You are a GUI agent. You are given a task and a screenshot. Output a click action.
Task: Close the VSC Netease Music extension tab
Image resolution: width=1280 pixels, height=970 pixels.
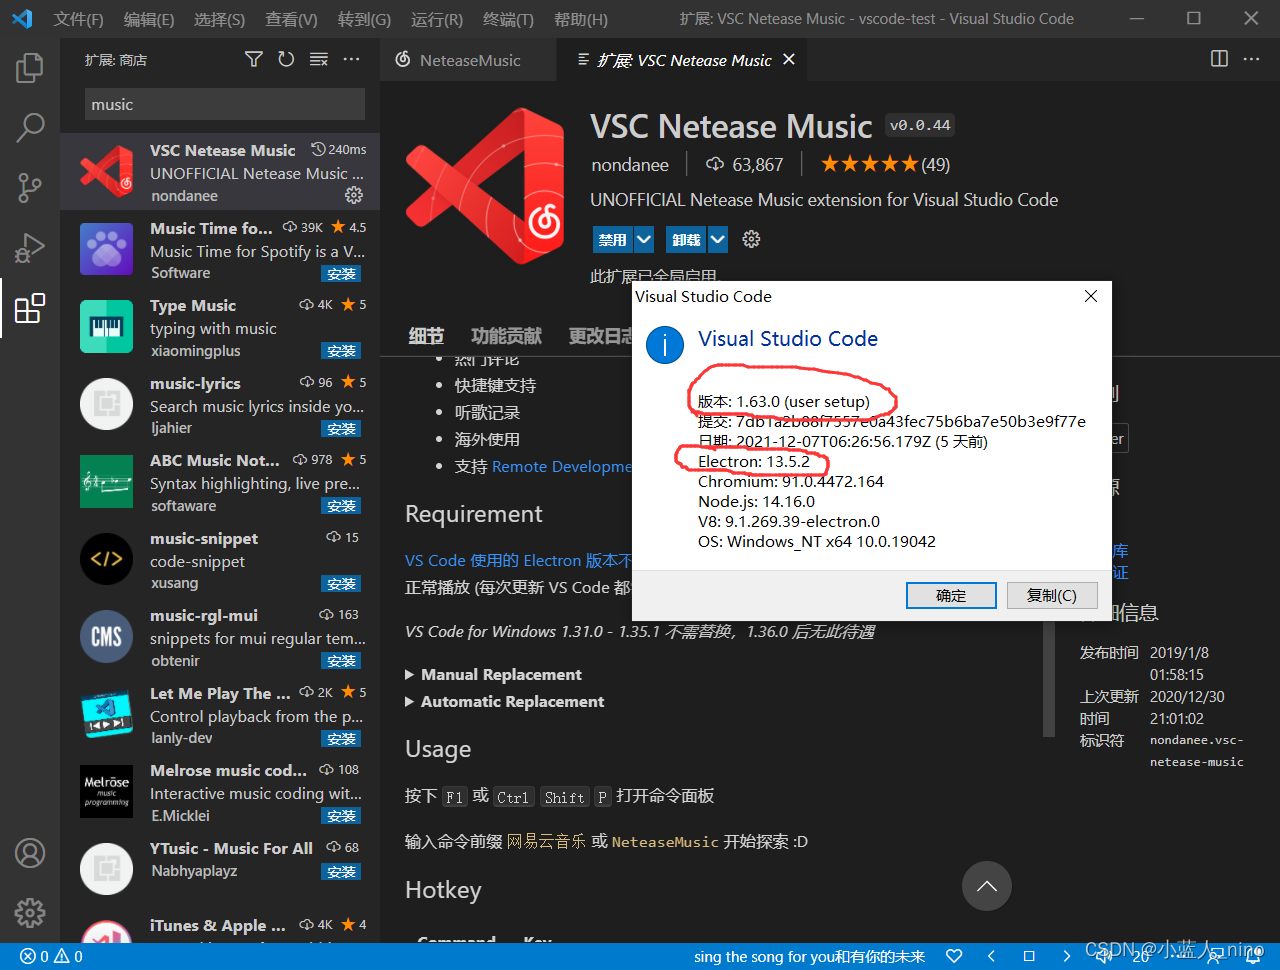789,60
